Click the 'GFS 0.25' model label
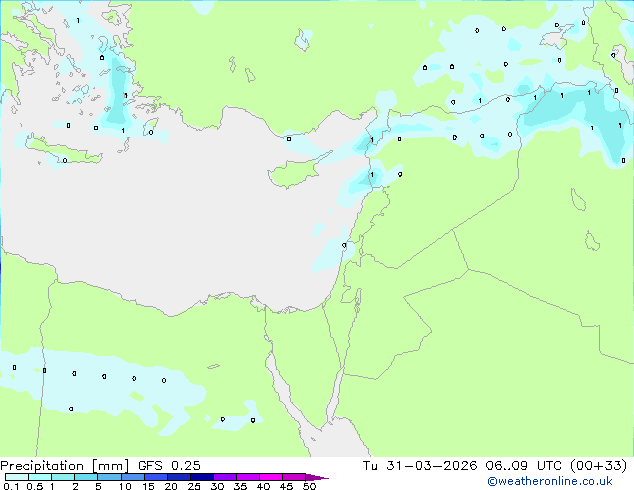This screenshot has height=490, width=634. [x=169, y=466]
